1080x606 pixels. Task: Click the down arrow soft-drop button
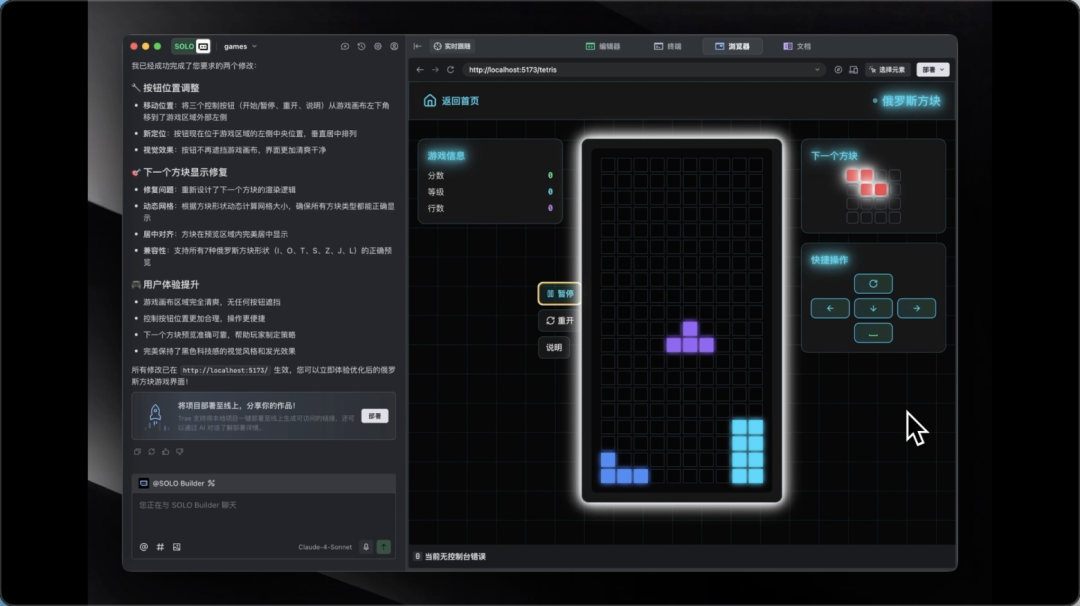click(x=873, y=309)
